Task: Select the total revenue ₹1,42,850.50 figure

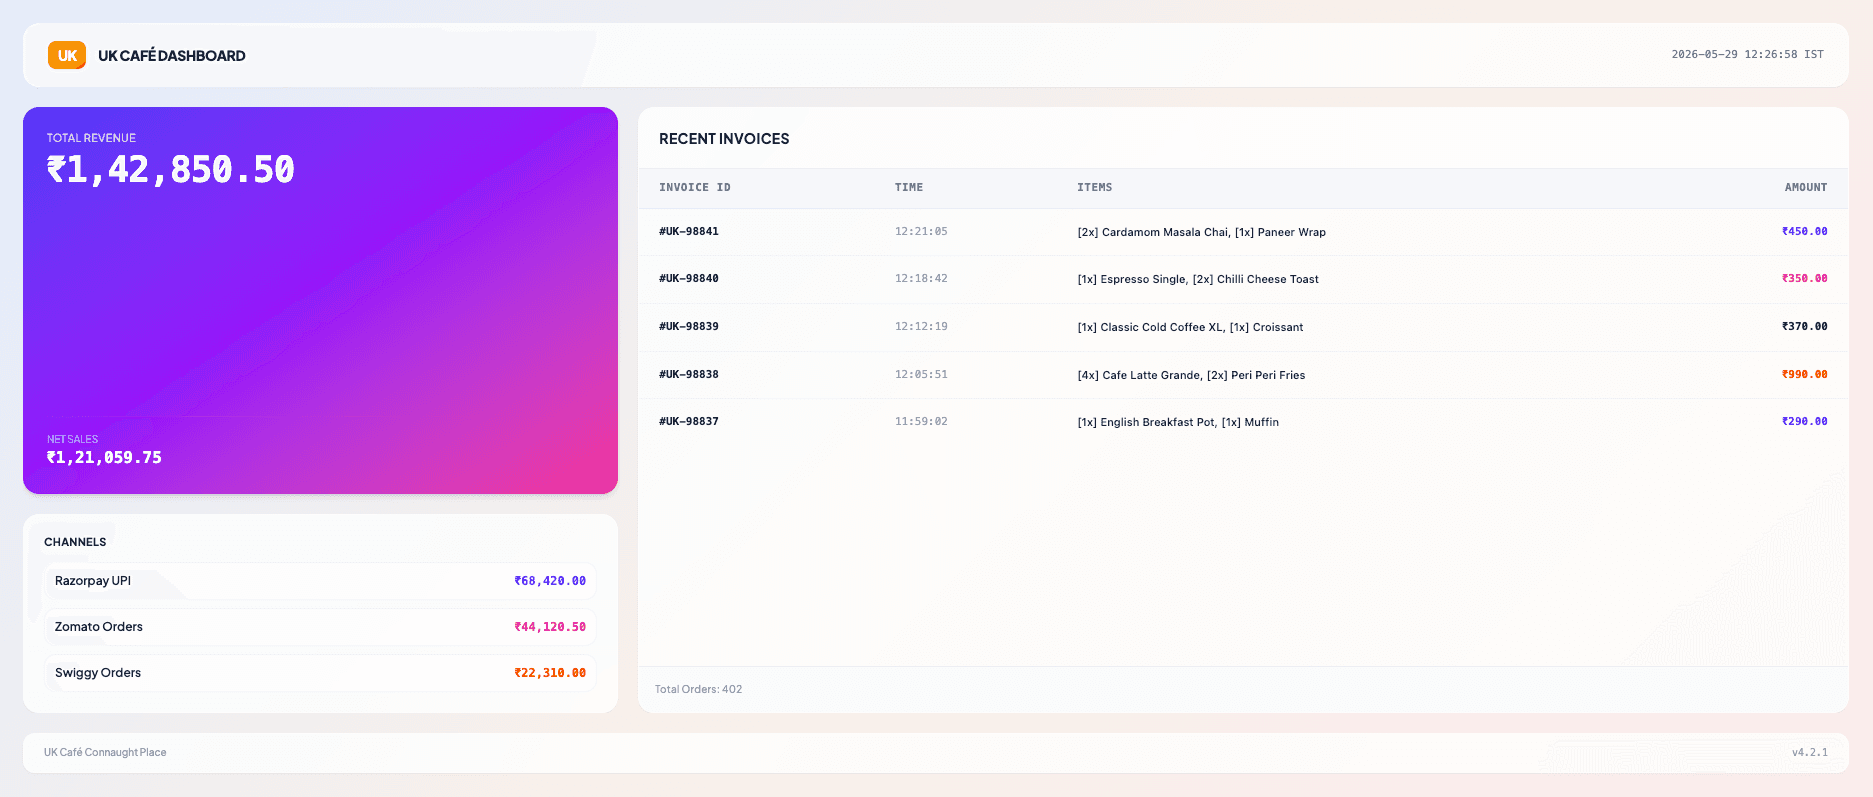Action: pos(170,169)
